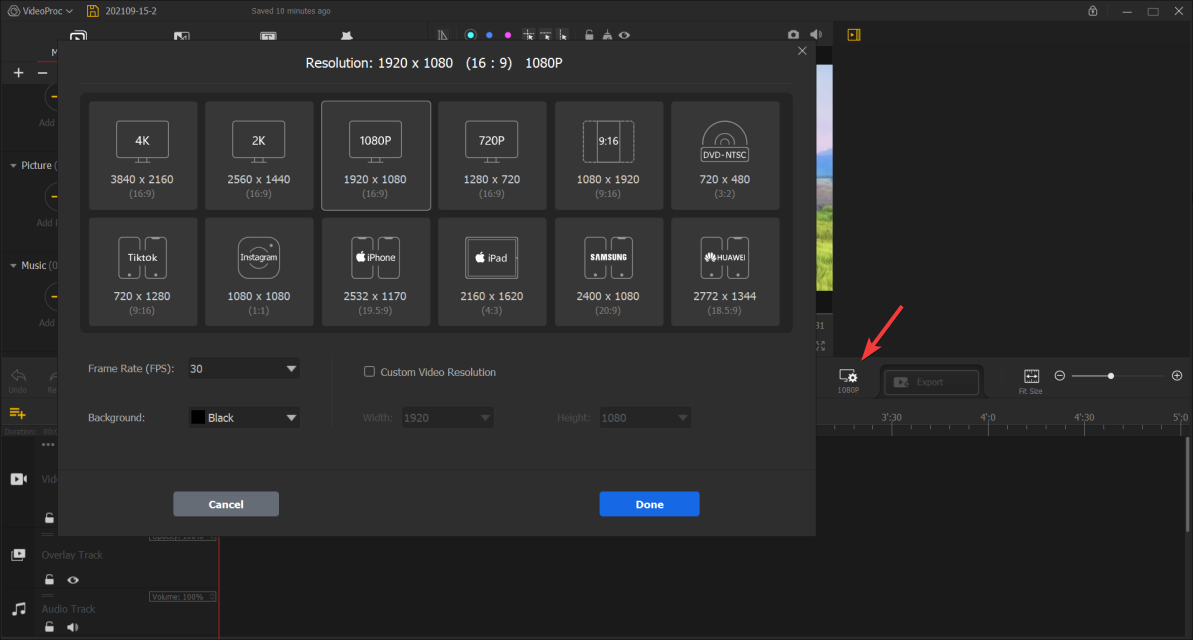Click the timeline vertical scrollbar
Viewport: 1193px width, 640px height.
tap(1187, 485)
